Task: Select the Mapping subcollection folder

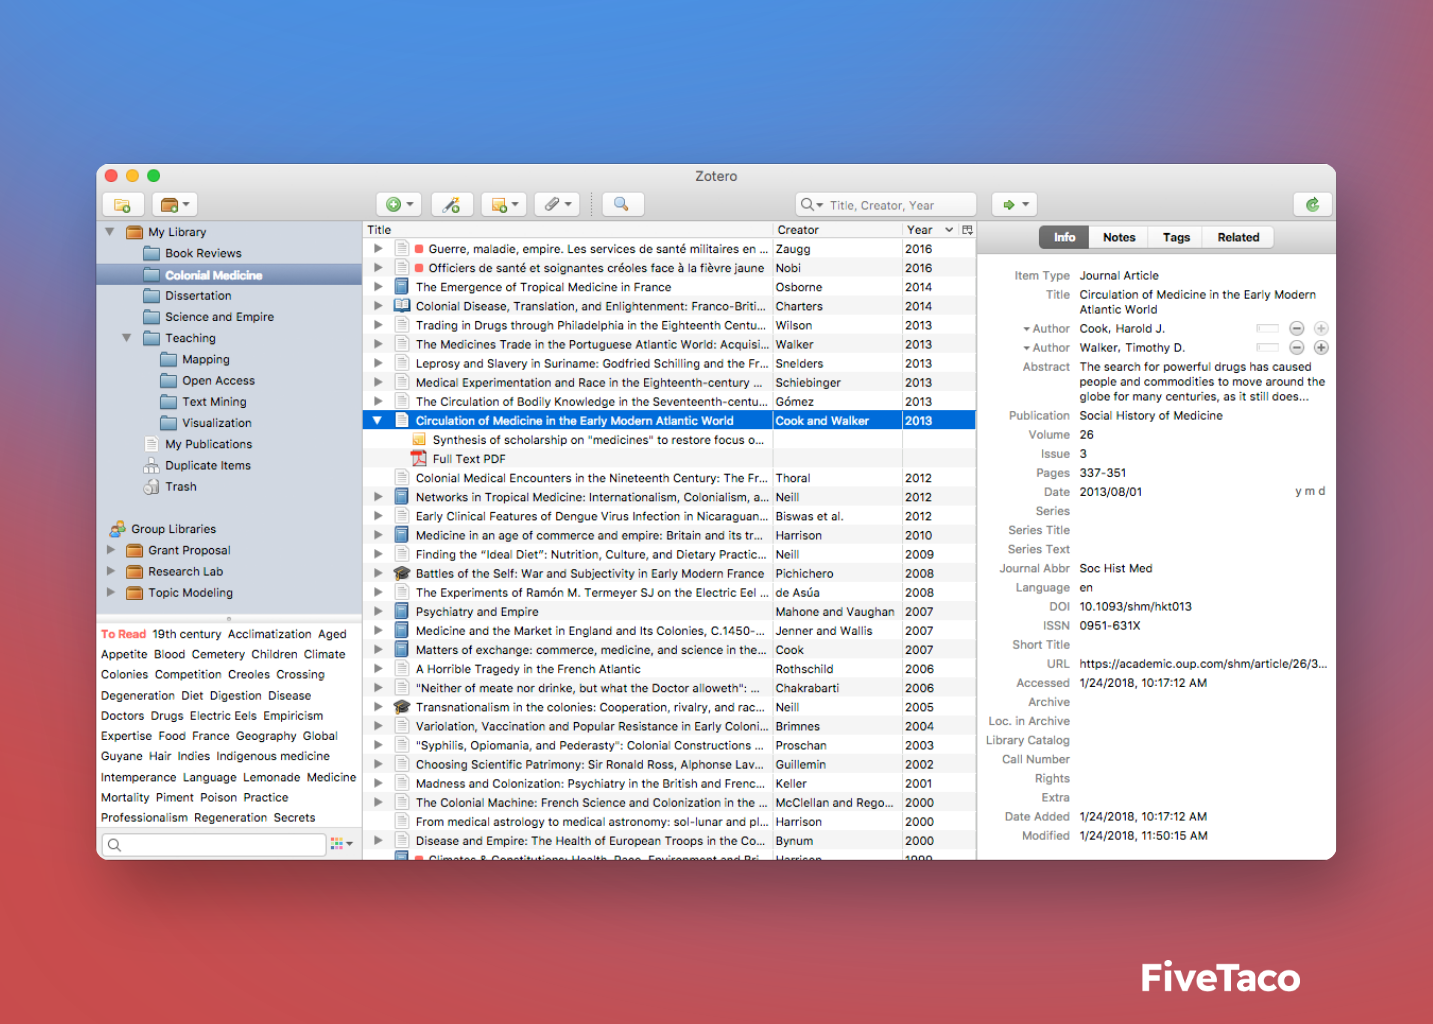Action: coord(169,359)
